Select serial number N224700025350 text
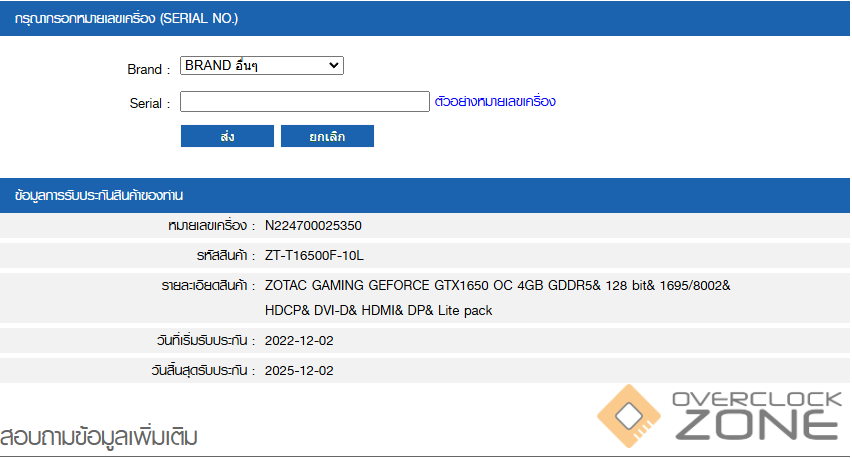The image size is (852, 458). [313, 226]
